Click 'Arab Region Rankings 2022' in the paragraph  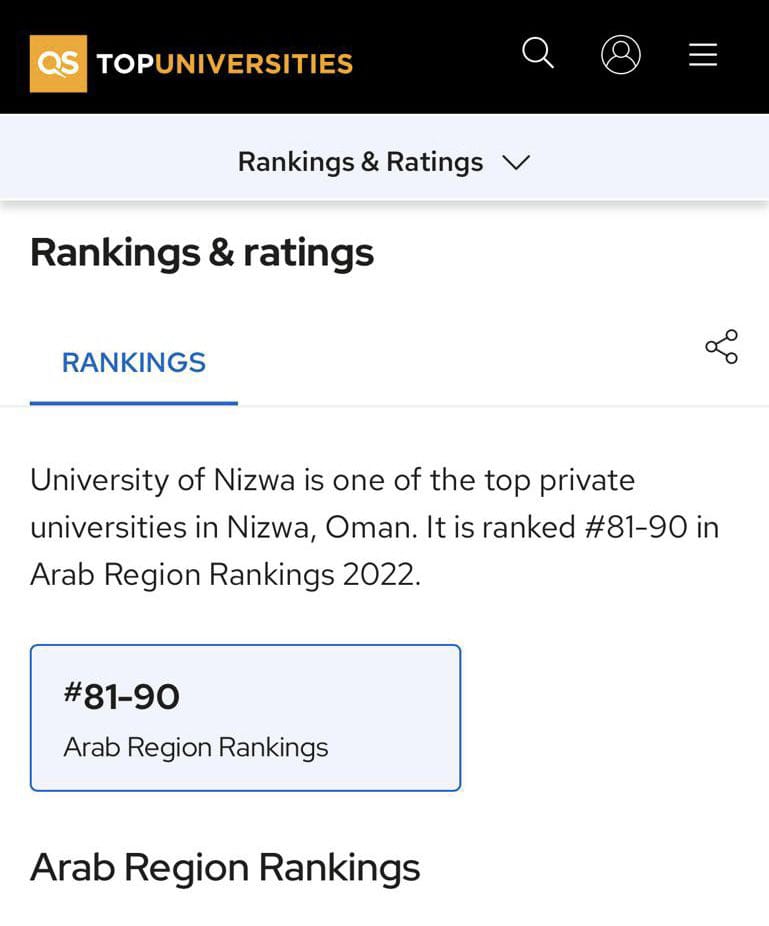[226, 575]
